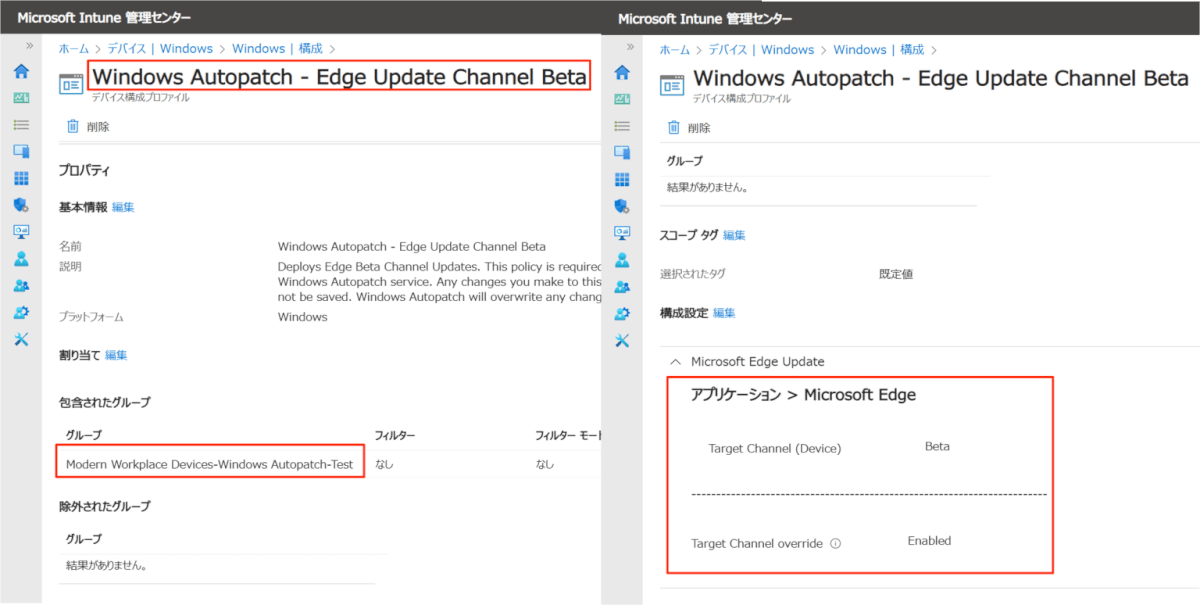Click info icon beside Target Channel override
This screenshot has height=605, width=1200.
(836, 544)
